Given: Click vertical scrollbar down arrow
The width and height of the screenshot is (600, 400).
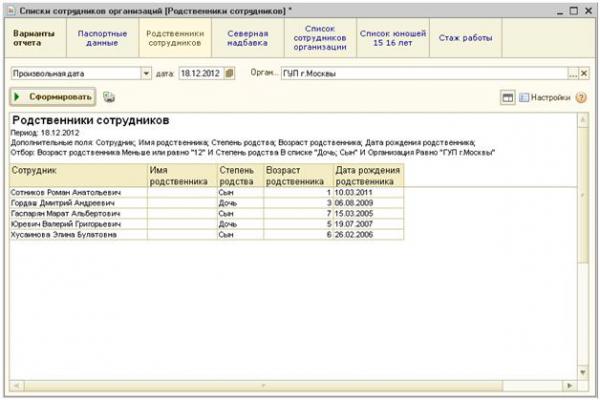Looking at the screenshot, I should point(583,372).
